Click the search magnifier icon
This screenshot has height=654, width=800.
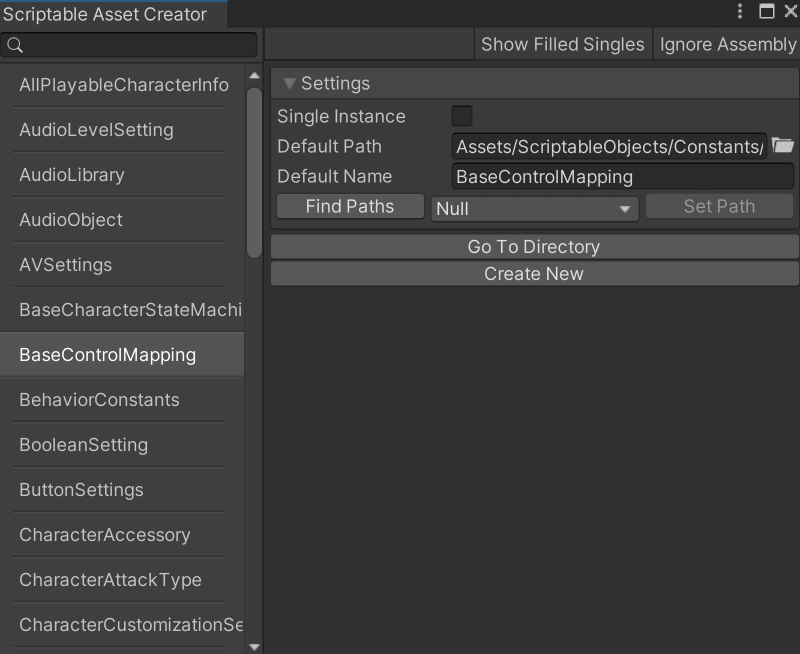[13, 44]
